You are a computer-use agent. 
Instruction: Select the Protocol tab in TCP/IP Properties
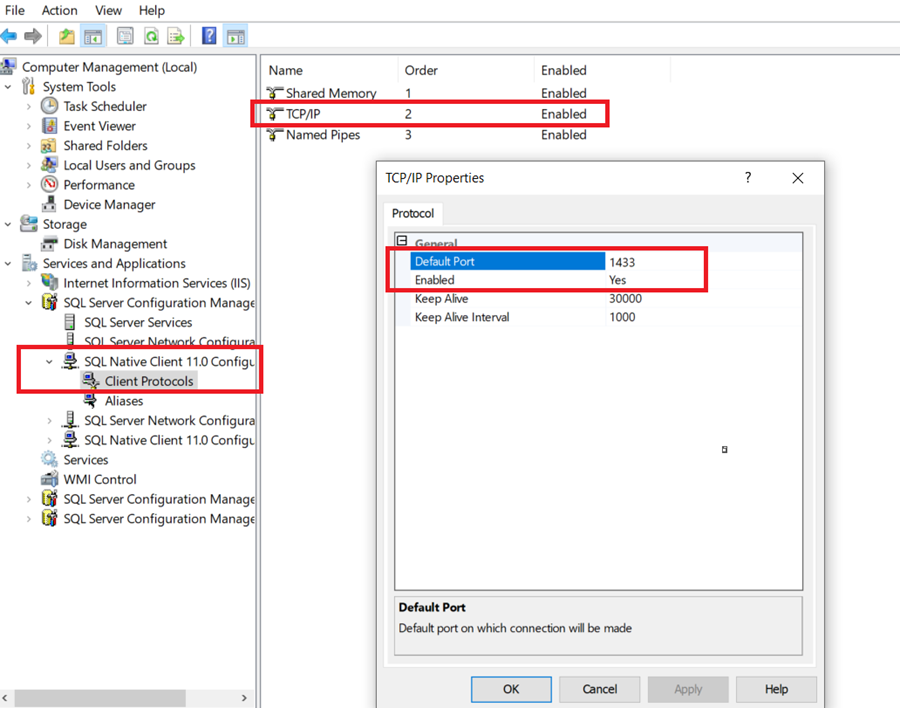pyautogui.click(x=413, y=213)
